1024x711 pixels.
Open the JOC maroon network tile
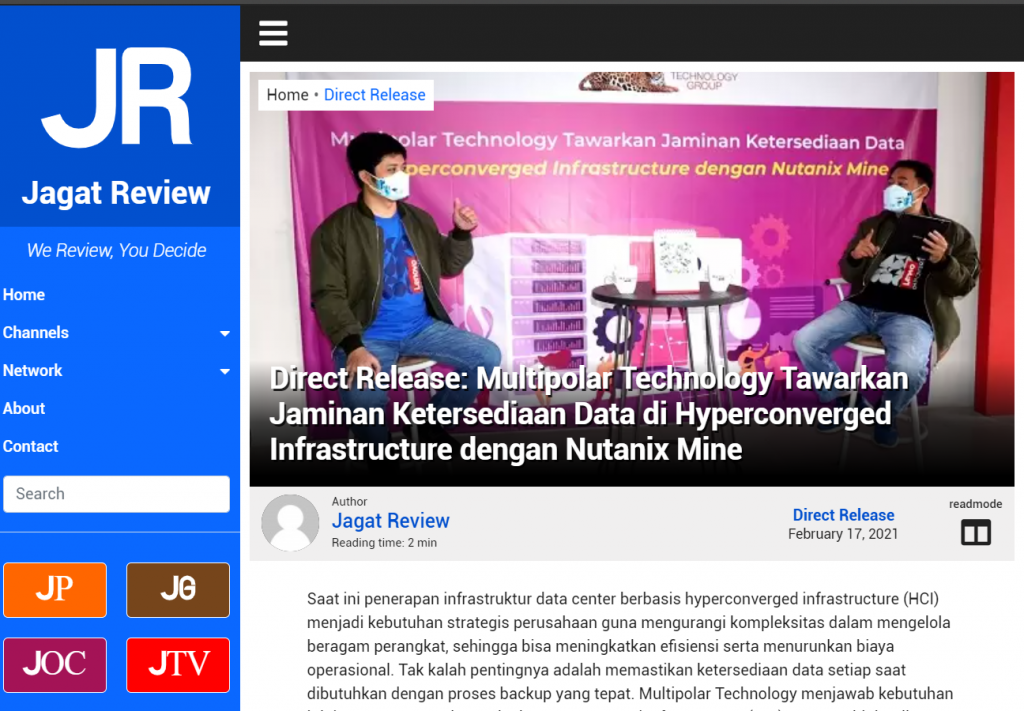pyautogui.click(x=55, y=665)
